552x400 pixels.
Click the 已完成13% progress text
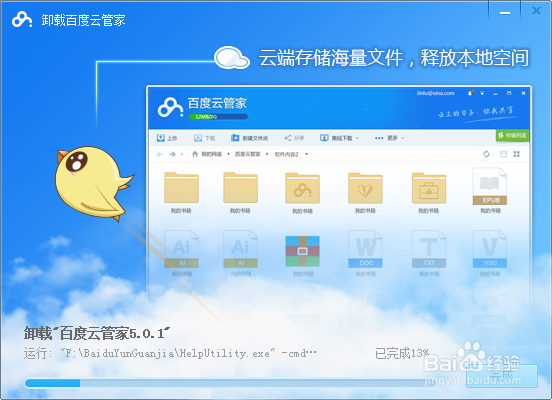(x=402, y=353)
